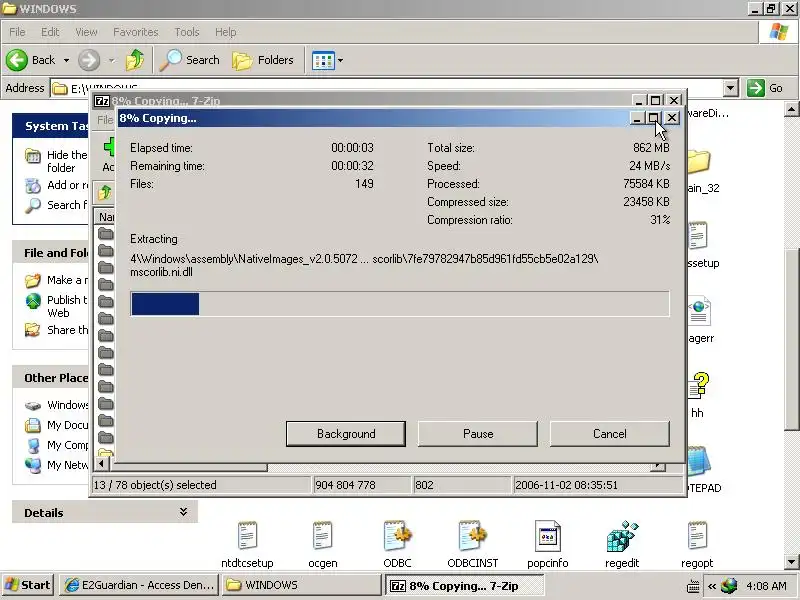Expand the Address bar dropdown
This screenshot has height=600, width=800.
pos(731,88)
